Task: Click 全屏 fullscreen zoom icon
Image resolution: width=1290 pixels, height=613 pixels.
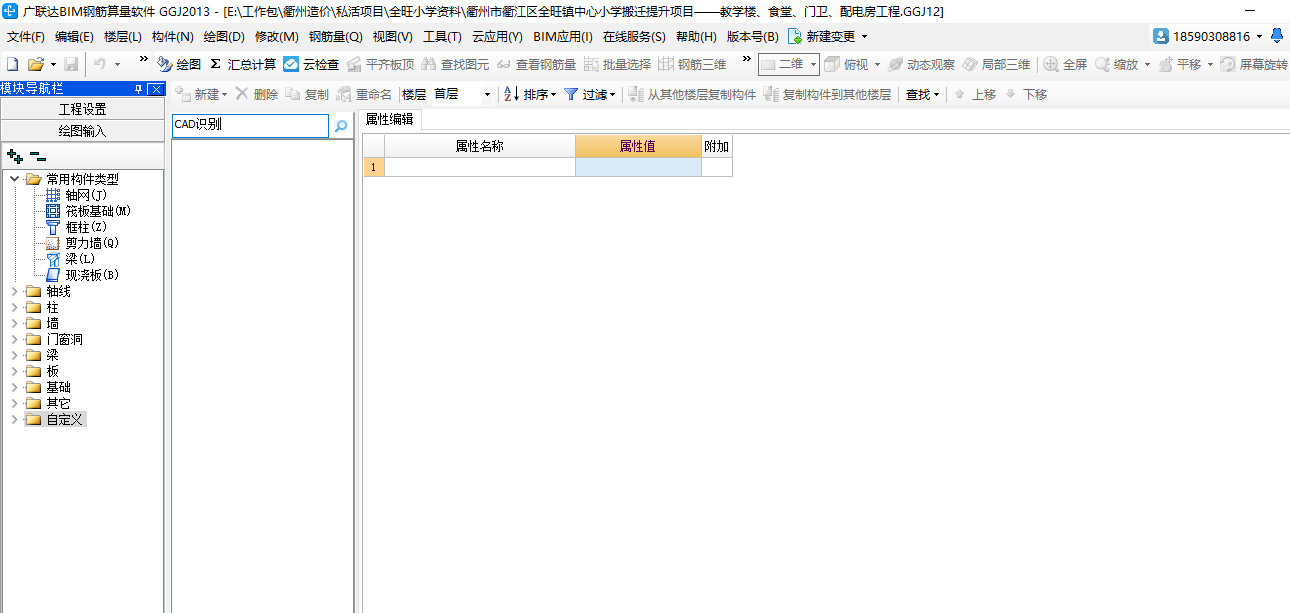Action: pos(1051,64)
